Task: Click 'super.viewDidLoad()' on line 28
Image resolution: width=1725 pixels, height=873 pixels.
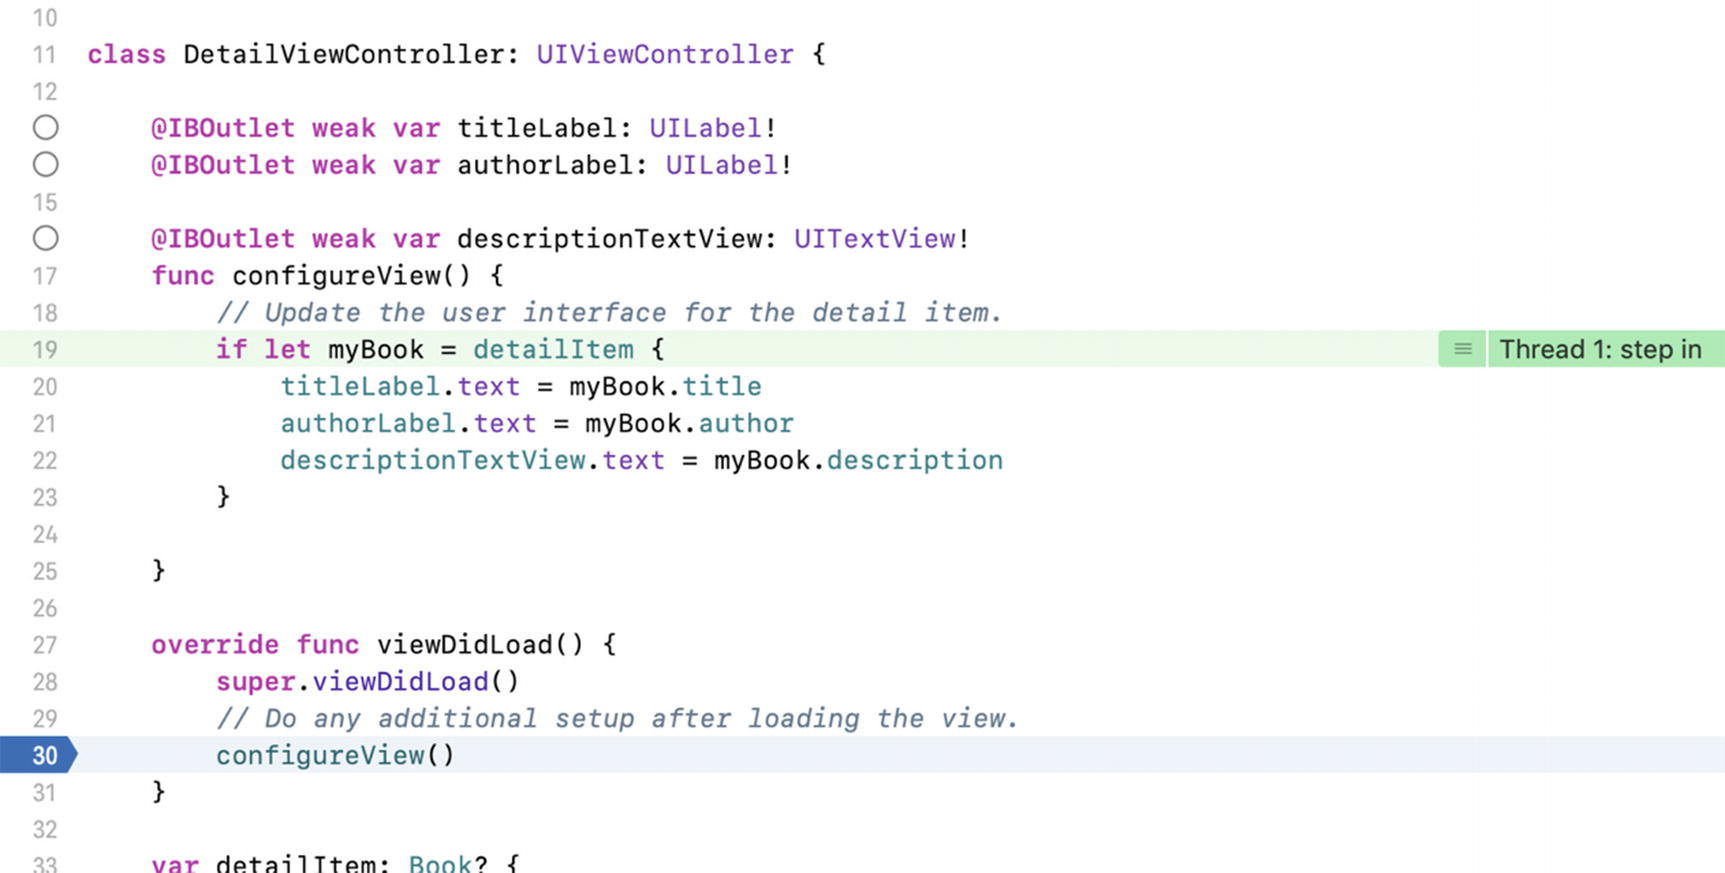Action: tap(368, 682)
